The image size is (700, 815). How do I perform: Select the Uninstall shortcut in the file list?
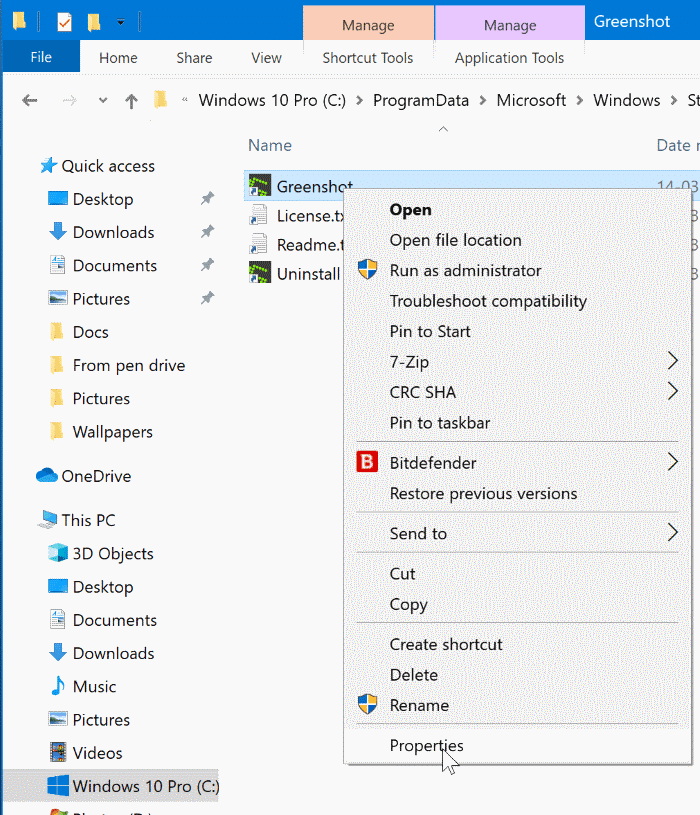294,273
